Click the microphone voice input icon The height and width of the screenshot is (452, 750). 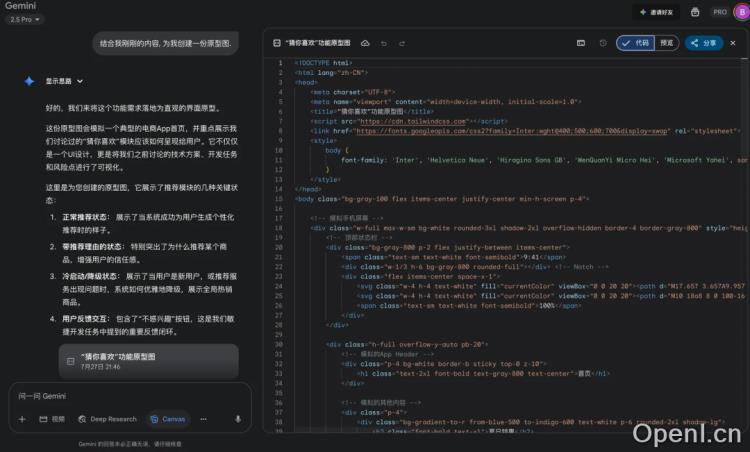(x=238, y=419)
